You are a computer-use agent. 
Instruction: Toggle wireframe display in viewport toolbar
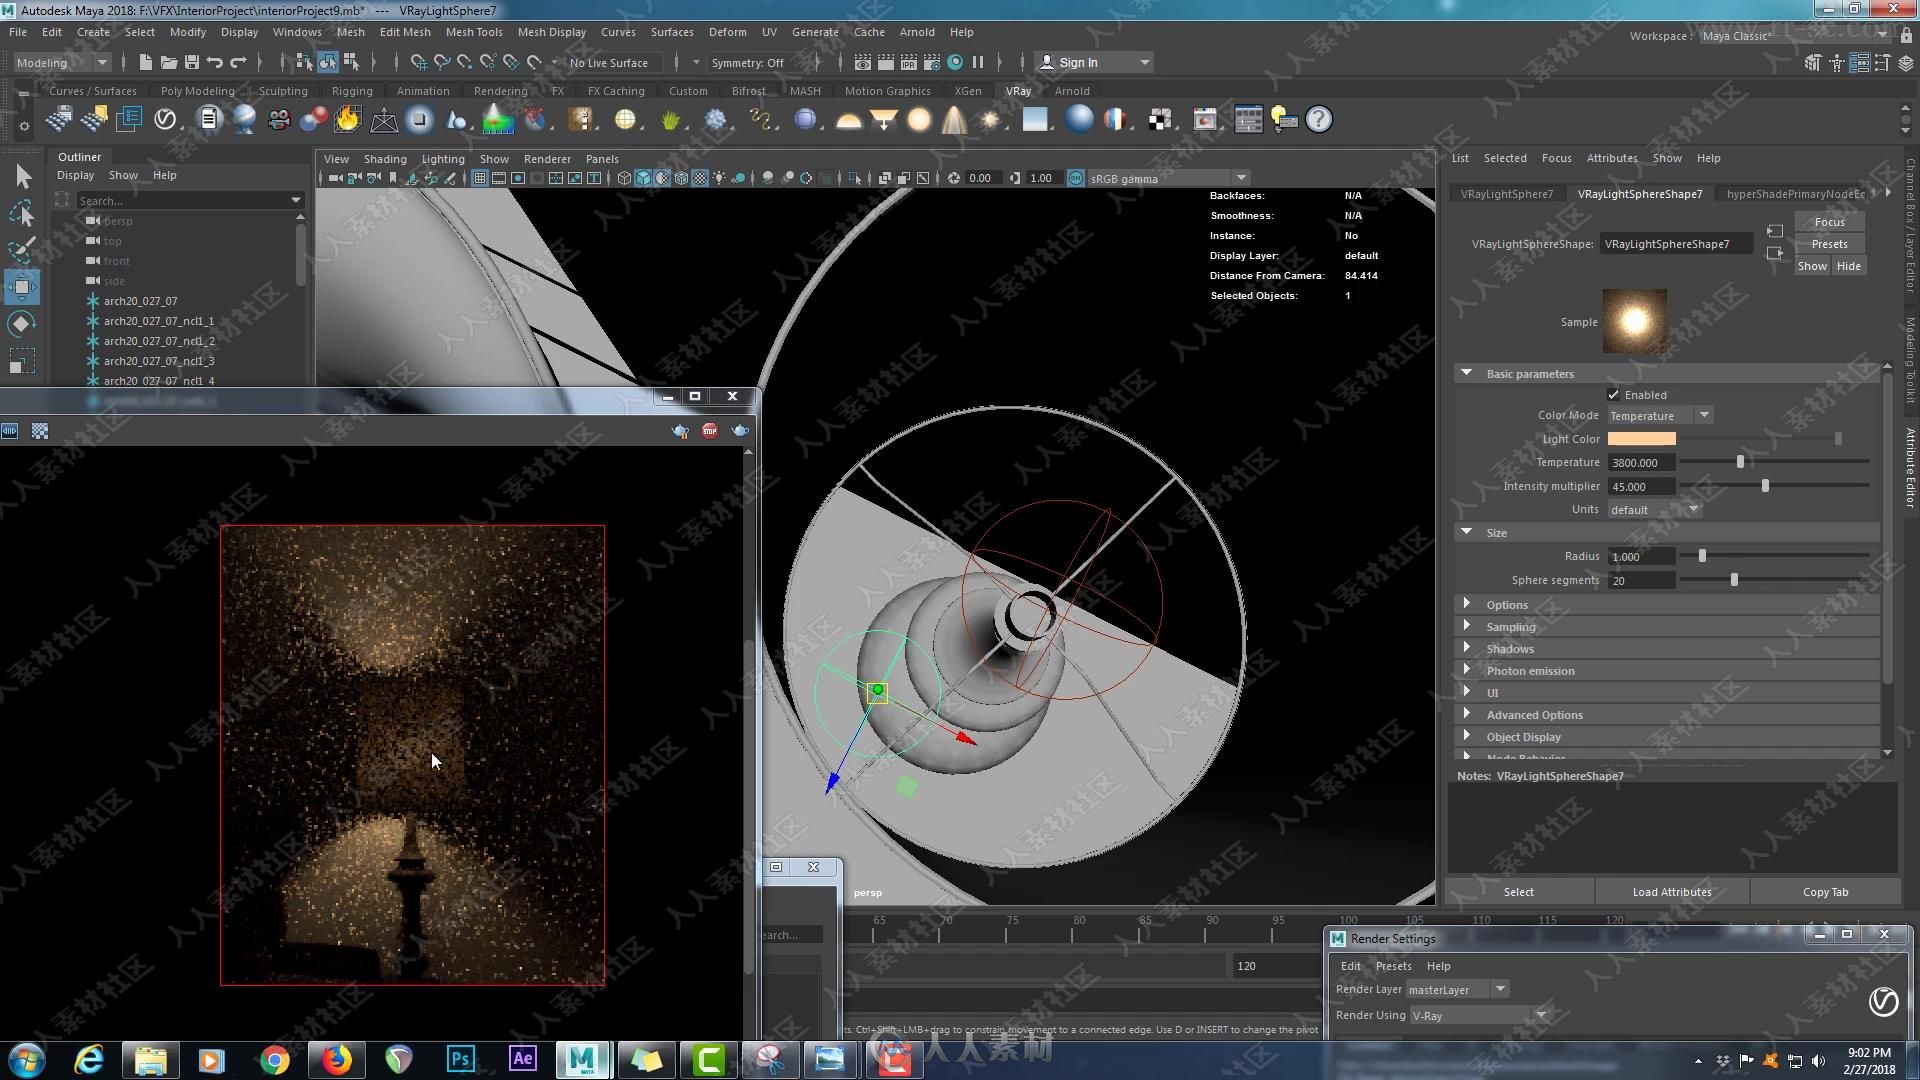[624, 178]
